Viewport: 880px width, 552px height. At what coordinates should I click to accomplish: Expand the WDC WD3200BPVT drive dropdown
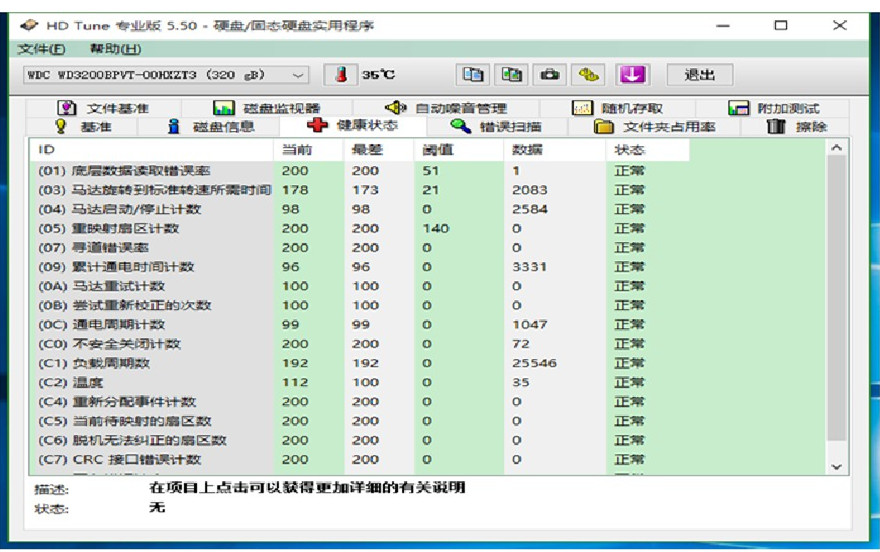point(299,75)
